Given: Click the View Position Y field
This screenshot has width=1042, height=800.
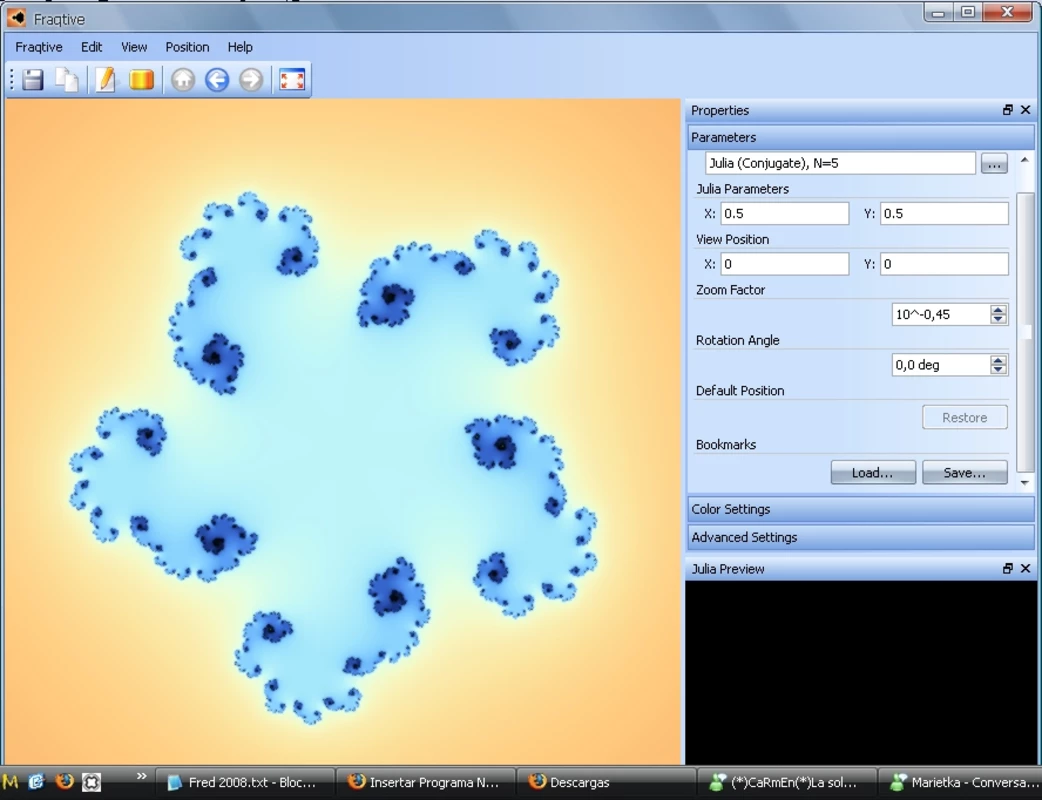Looking at the screenshot, I should click(944, 264).
